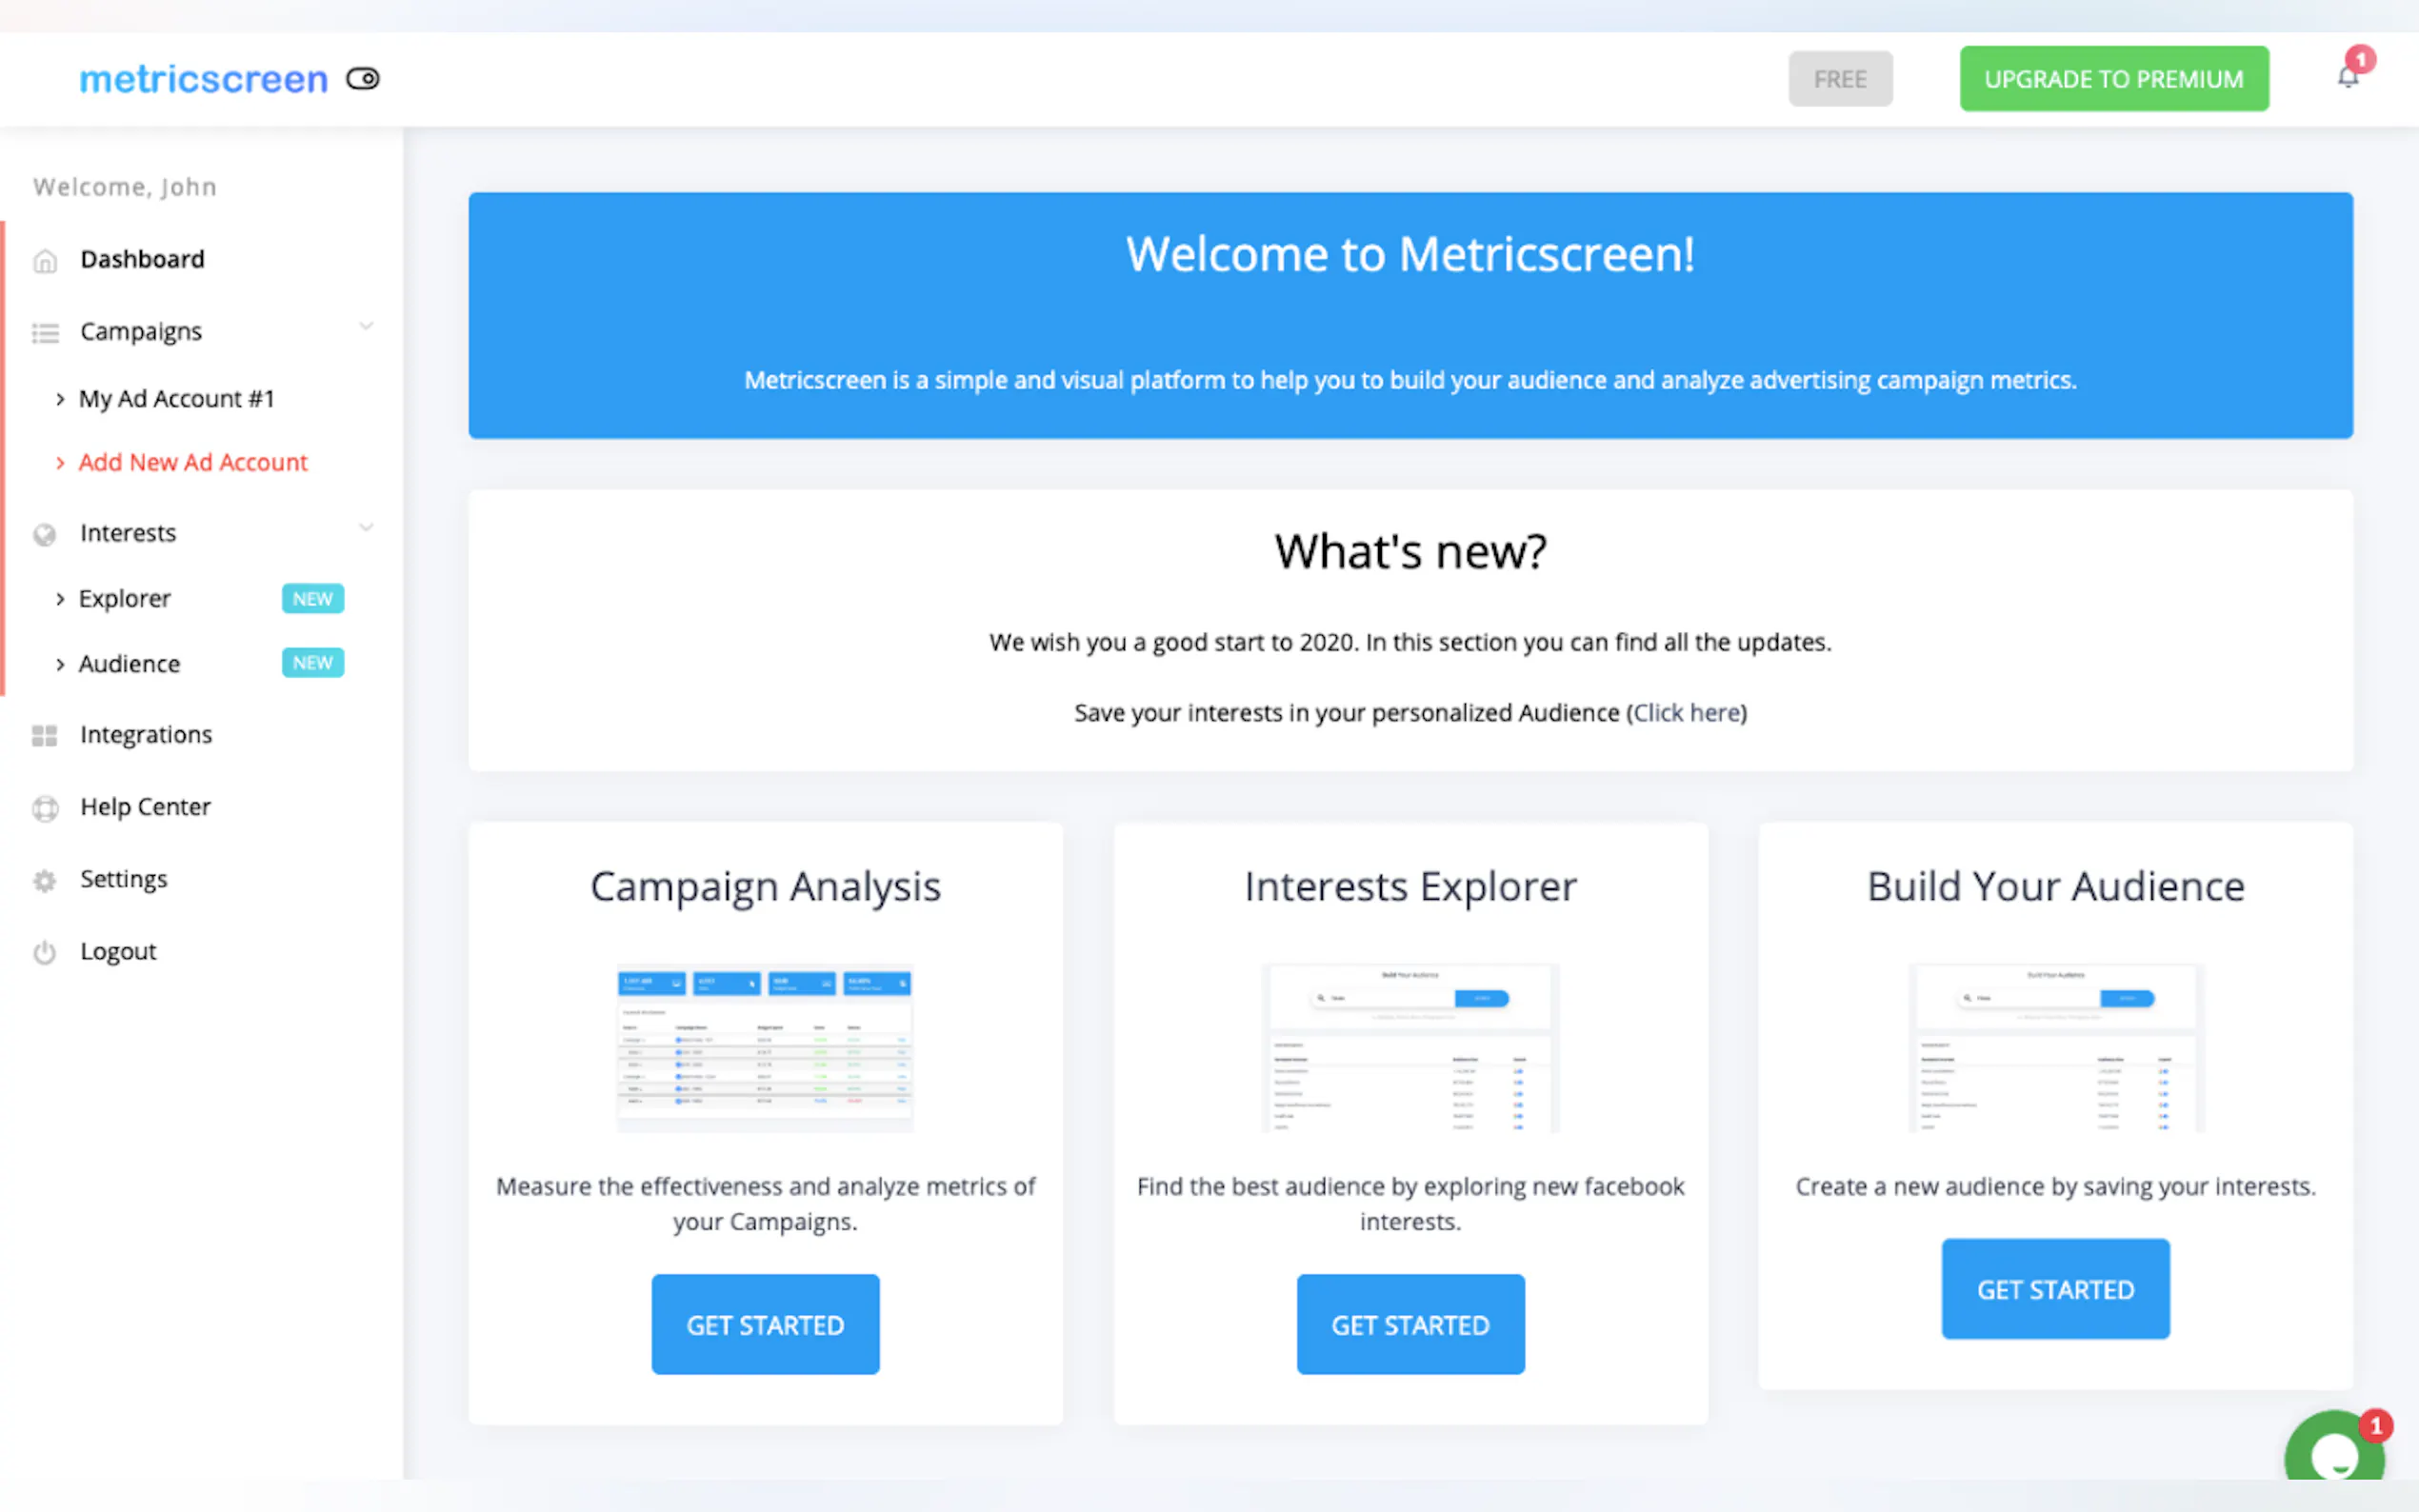This screenshot has width=2419, height=1512.
Task: Click arrow beside Add New Ad Account
Action: click(60, 463)
